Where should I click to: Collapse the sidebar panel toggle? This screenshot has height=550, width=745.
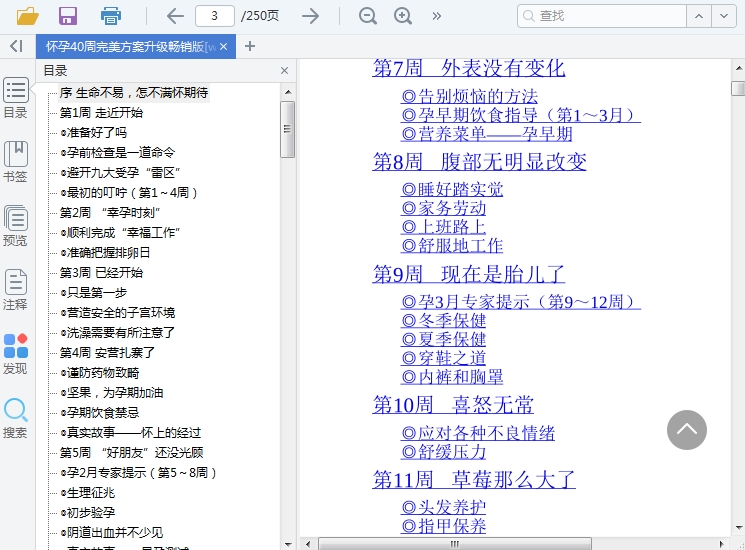tap(16, 46)
